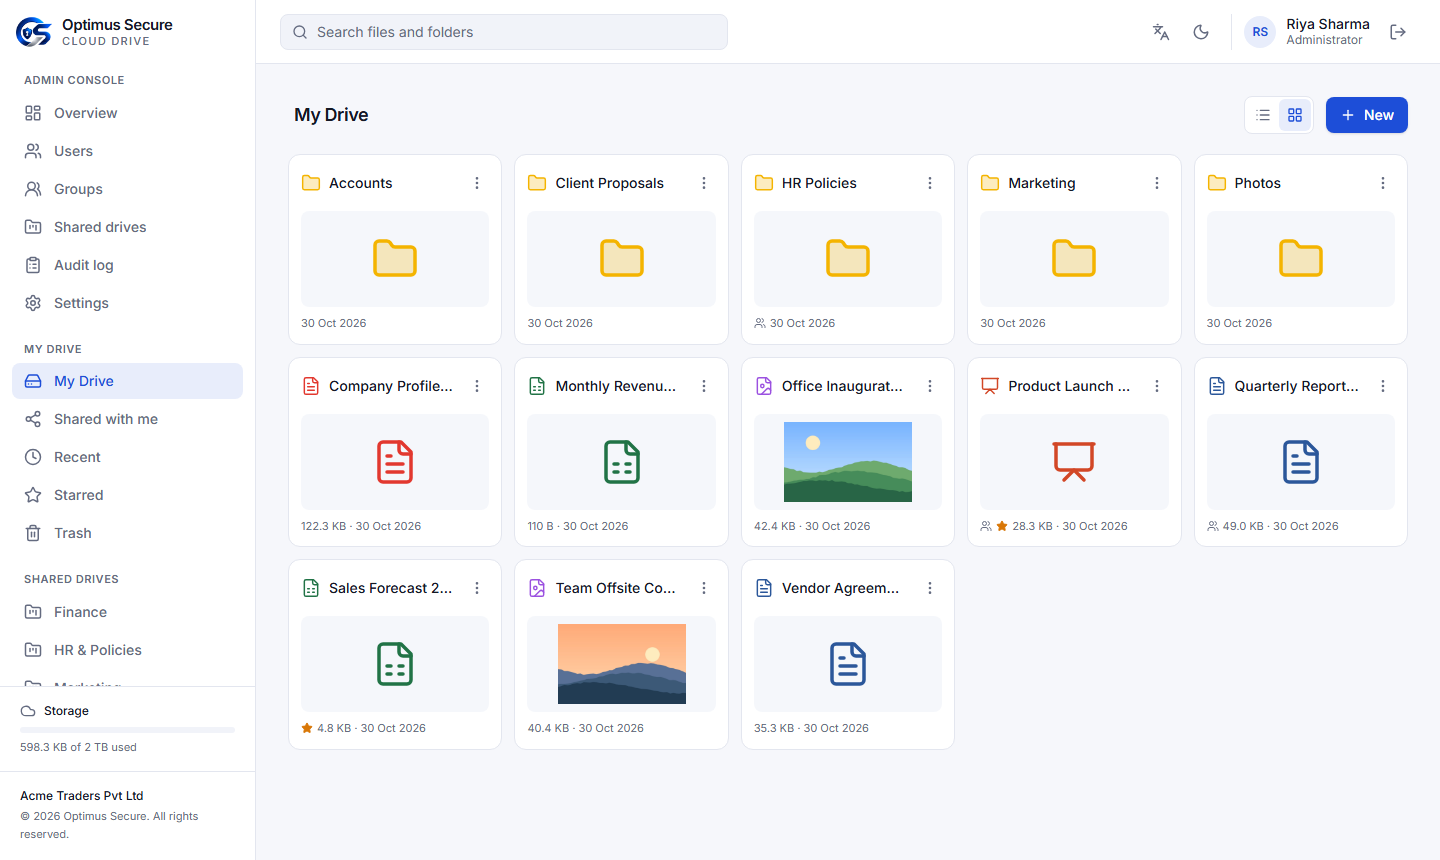Open the Team Offsite sunset thumbnail

click(622, 664)
